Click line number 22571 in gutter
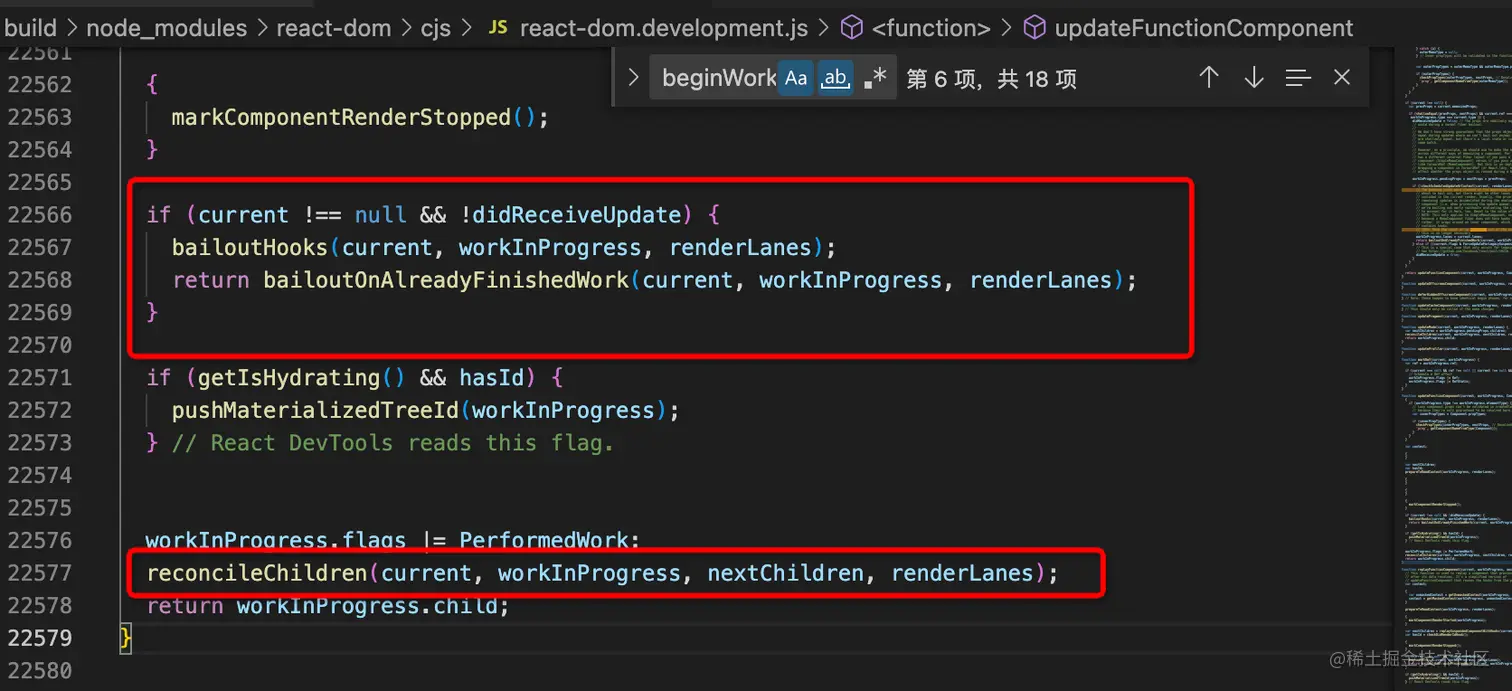 click(x=40, y=378)
